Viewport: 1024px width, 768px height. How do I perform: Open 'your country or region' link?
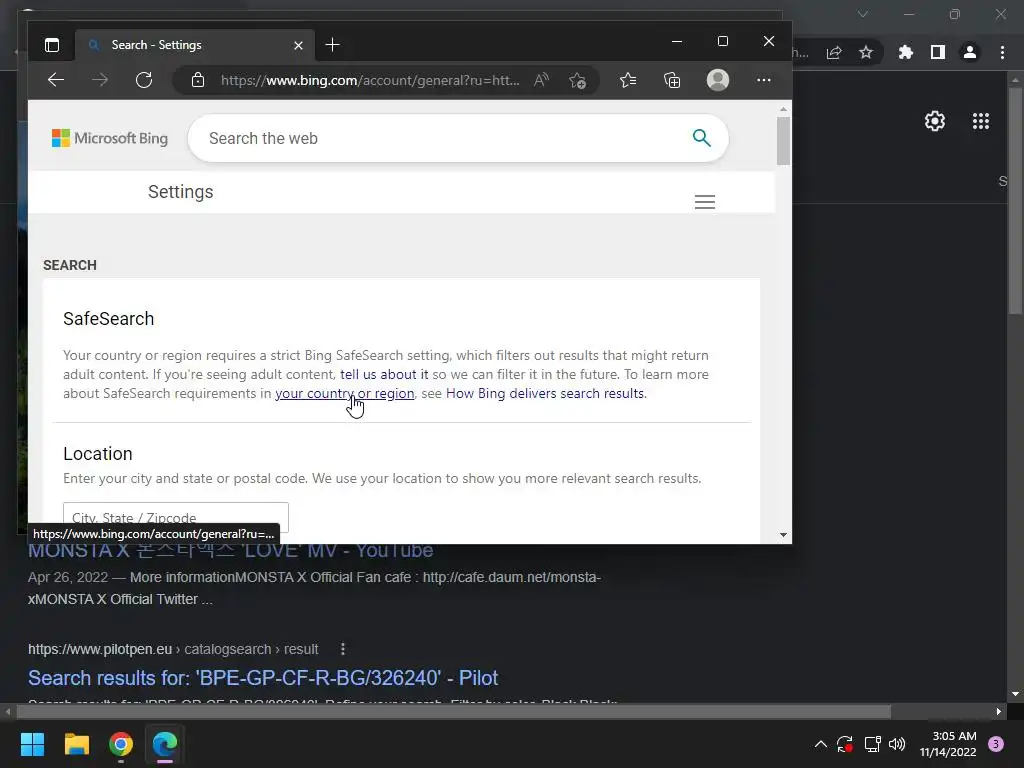click(x=344, y=393)
